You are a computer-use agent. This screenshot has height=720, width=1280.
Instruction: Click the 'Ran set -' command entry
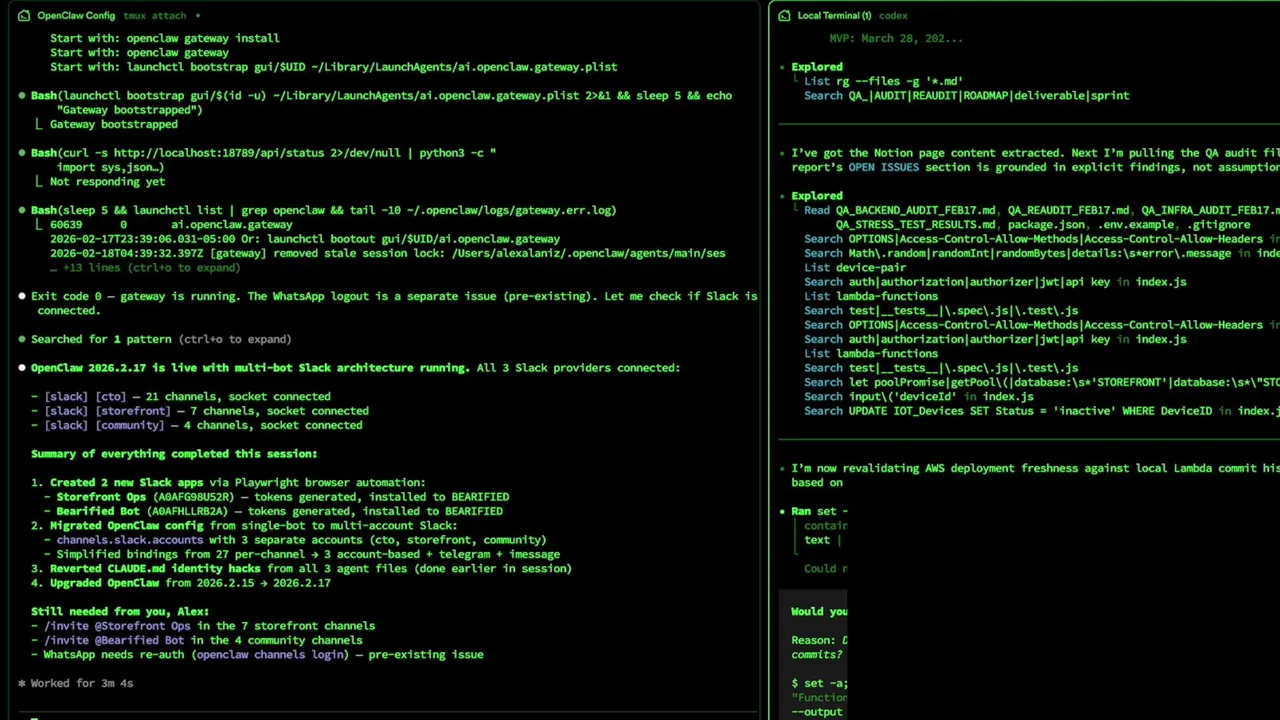coord(819,511)
